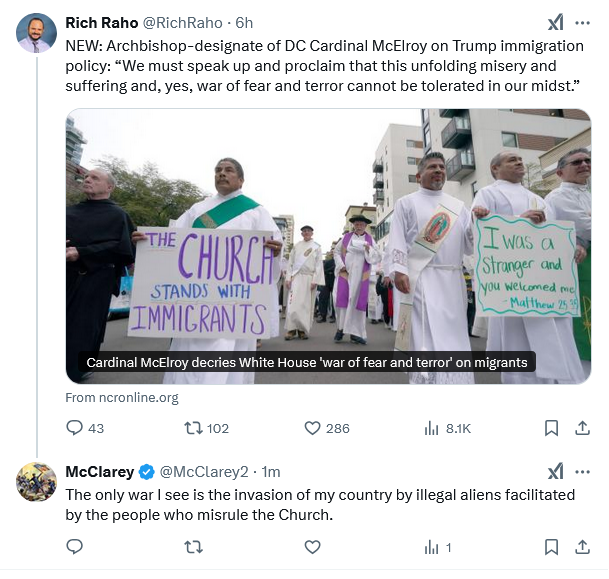Open Grok icon on McClarey's reply
Image resolution: width=609 pixels, height=579 pixels.
coord(555,471)
